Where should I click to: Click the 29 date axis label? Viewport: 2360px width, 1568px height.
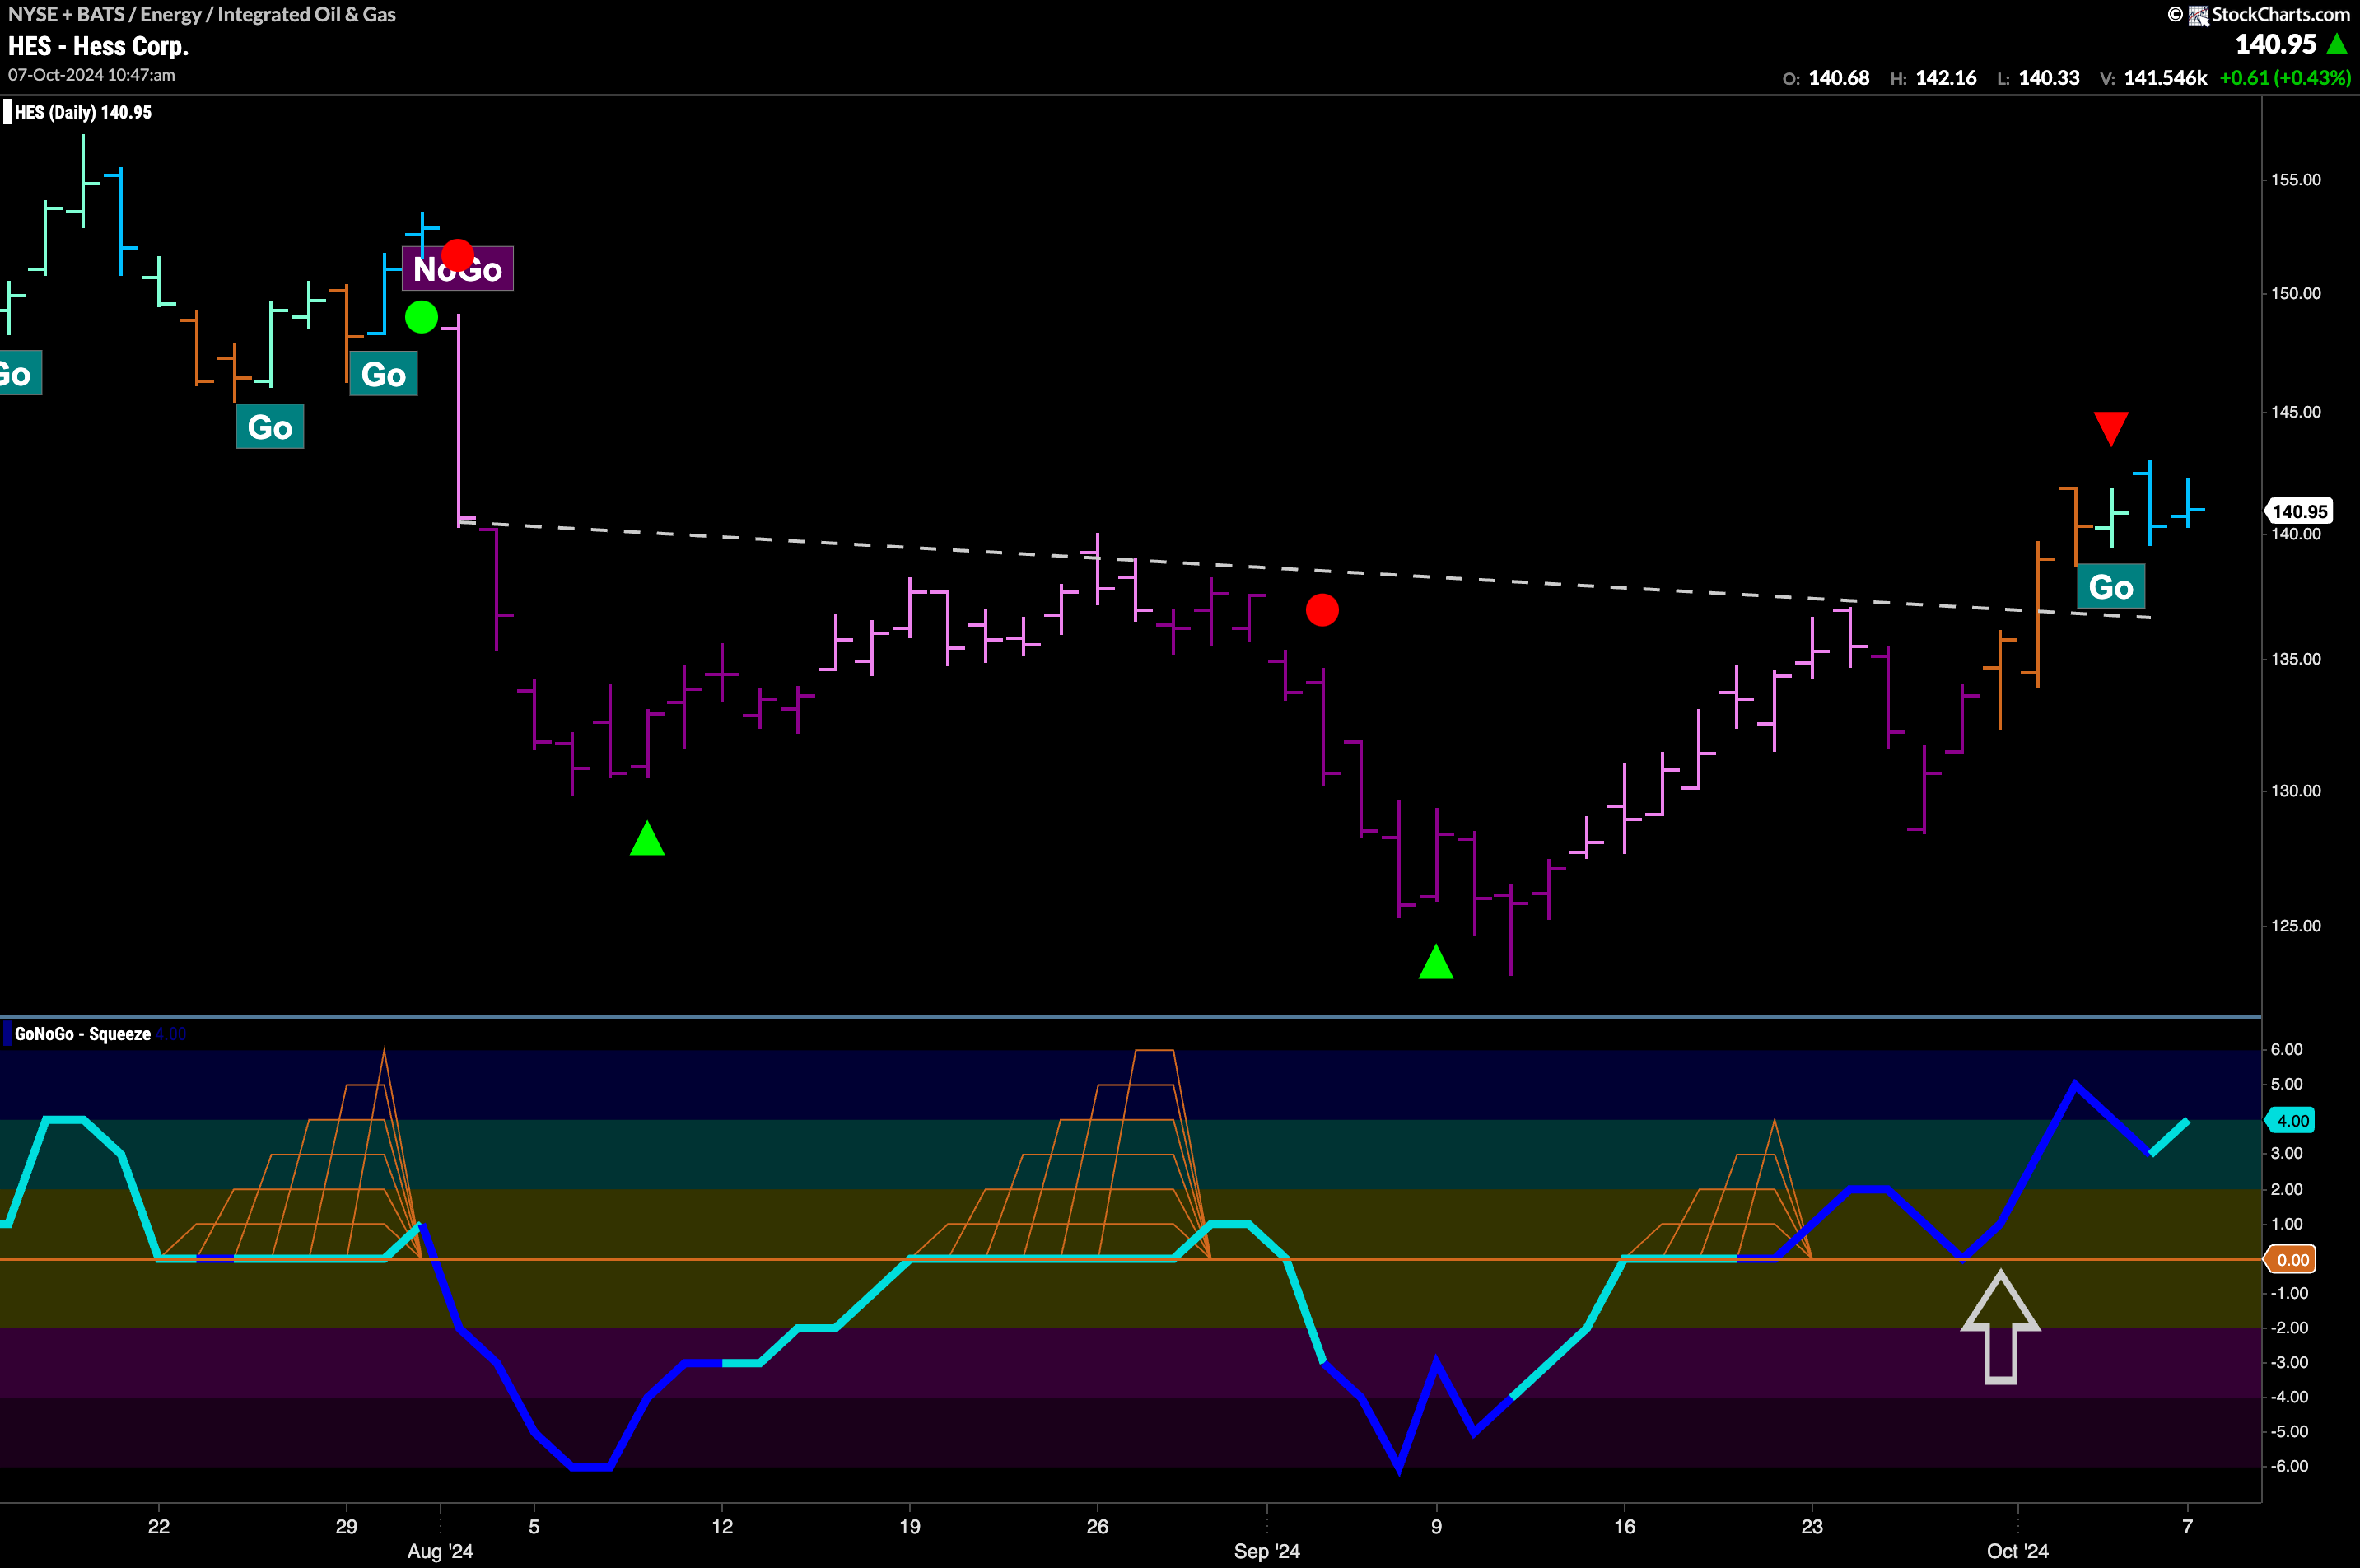(346, 1527)
